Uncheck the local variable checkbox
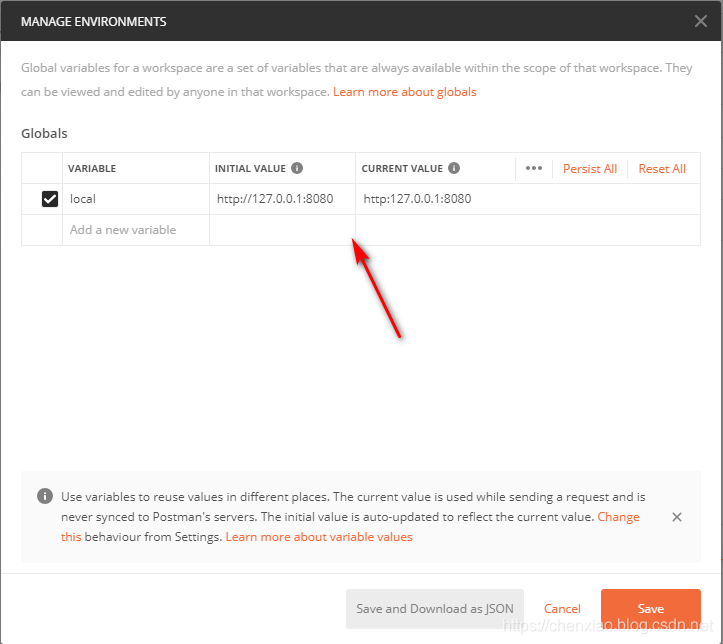 tap(50, 199)
